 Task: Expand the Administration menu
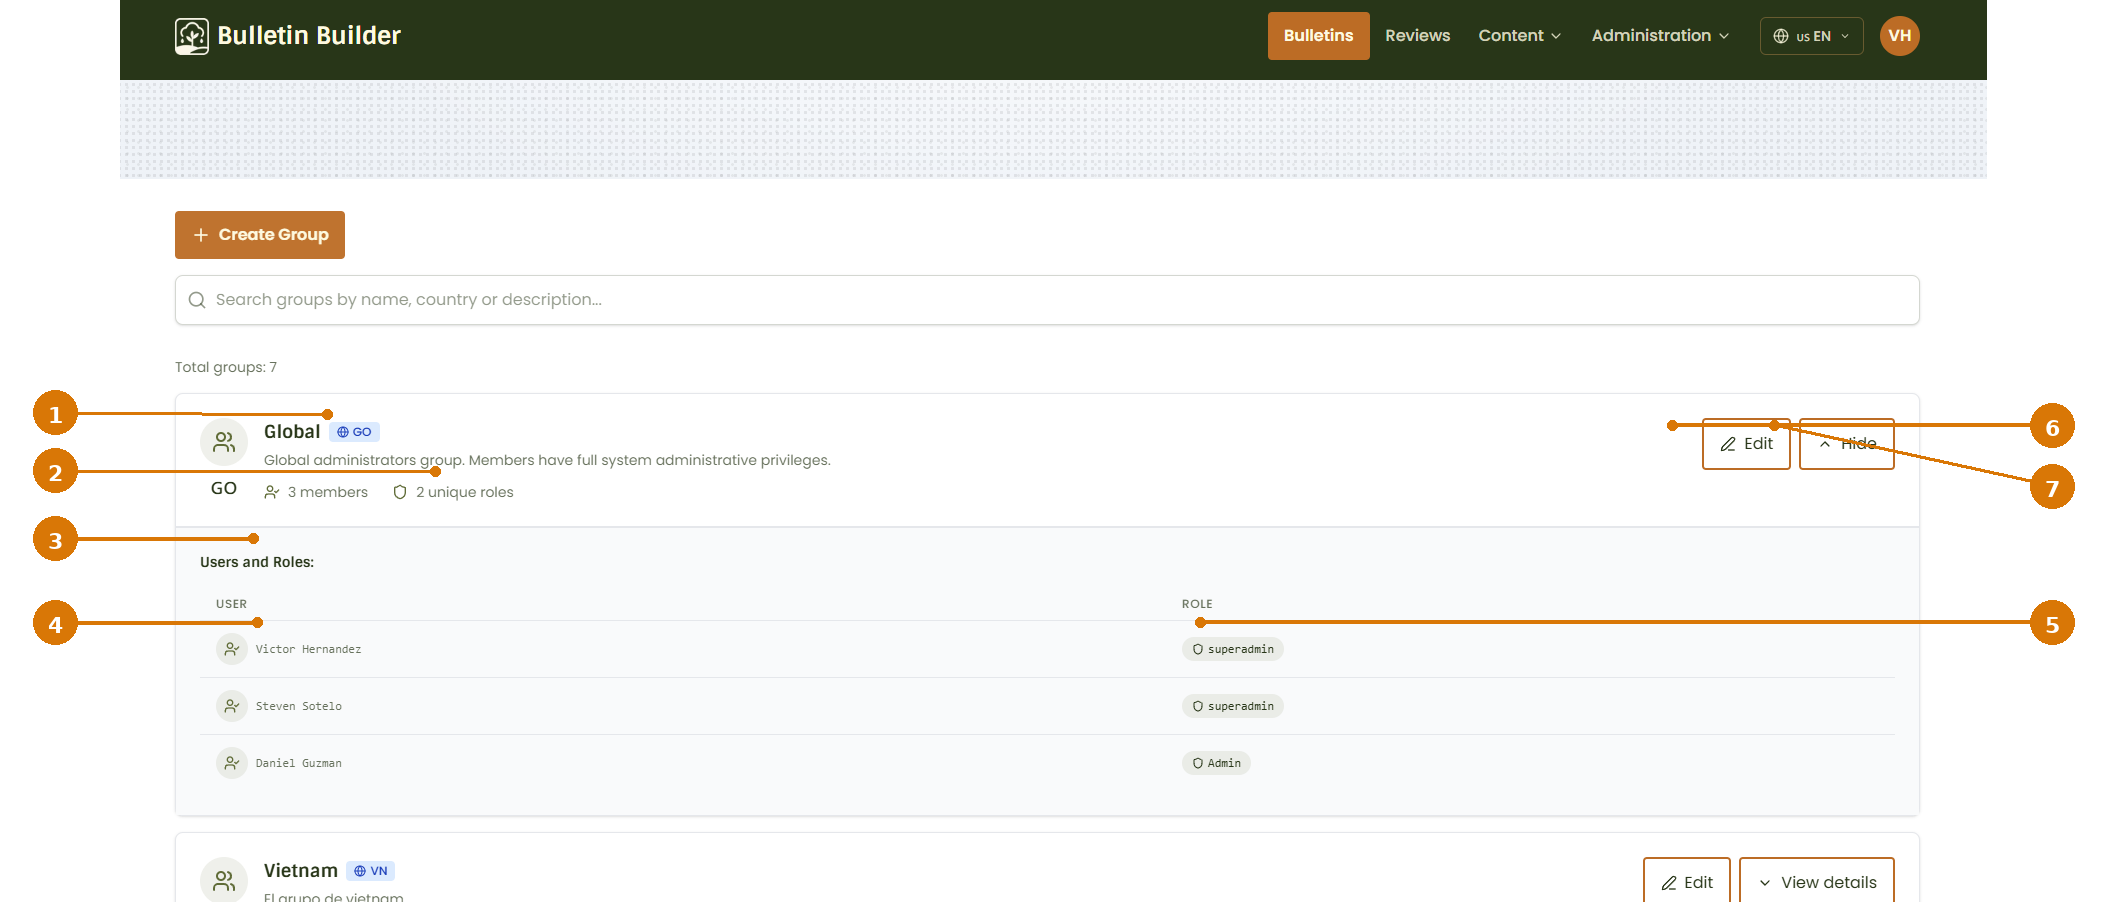(1660, 36)
